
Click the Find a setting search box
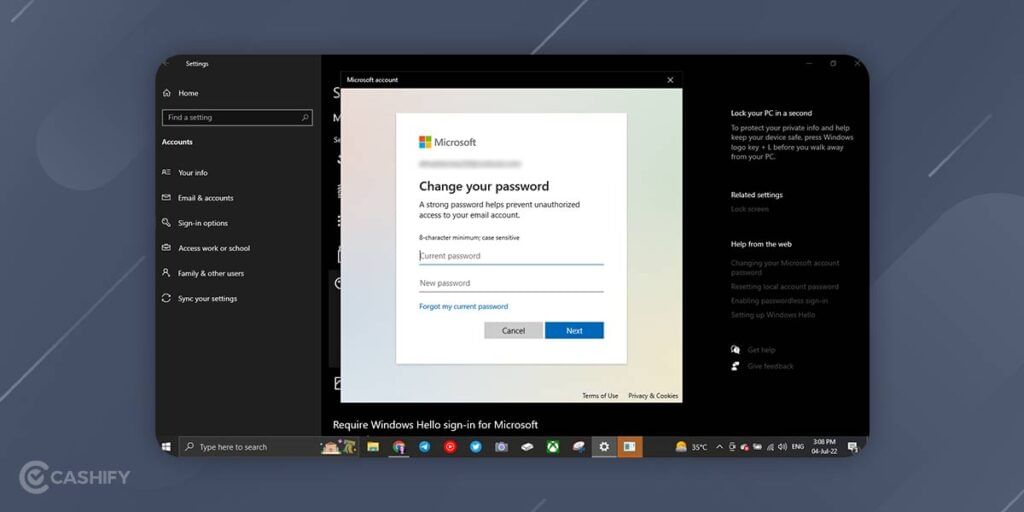pyautogui.click(x=237, y=118)
